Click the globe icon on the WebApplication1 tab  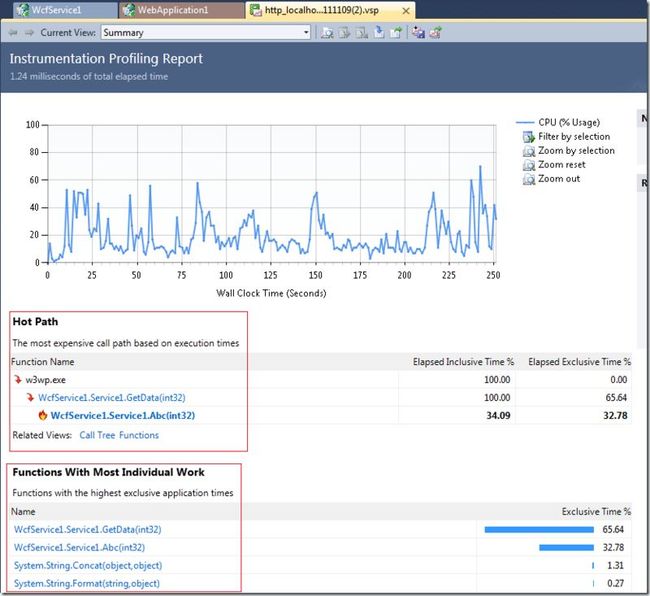(129, 10)
